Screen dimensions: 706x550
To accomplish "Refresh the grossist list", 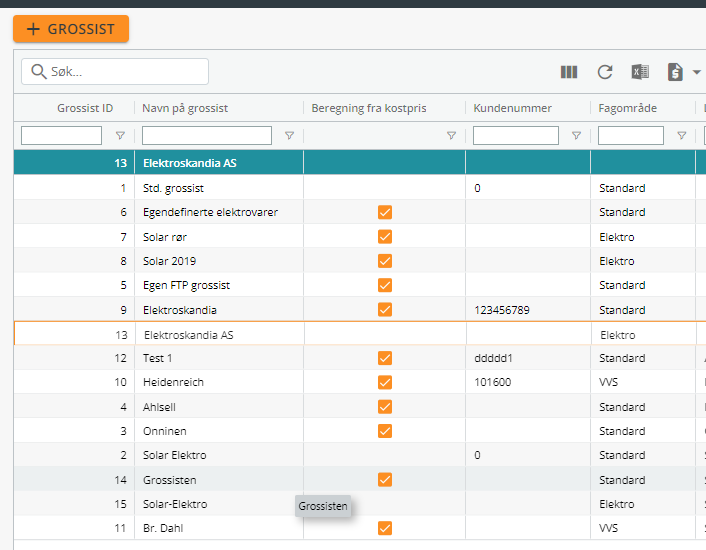I will click(x=605, y=72).
